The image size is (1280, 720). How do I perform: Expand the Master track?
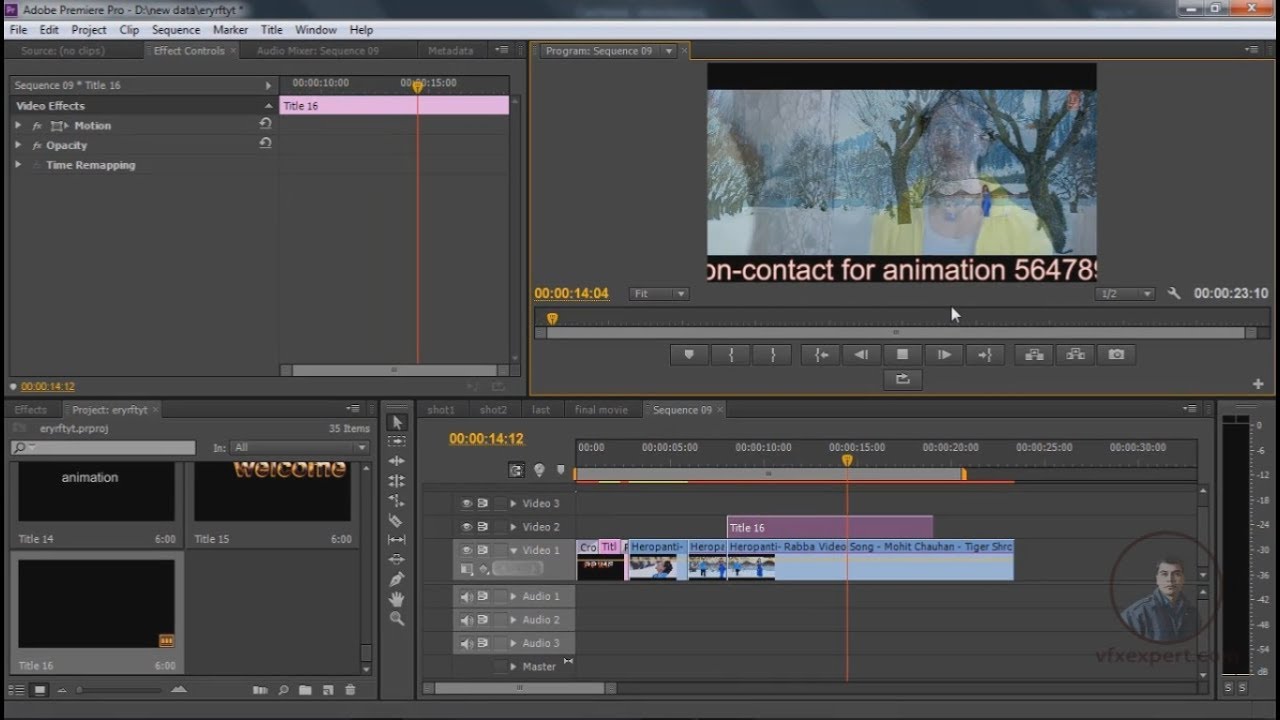pyautogui.click(x=514, y=667)
